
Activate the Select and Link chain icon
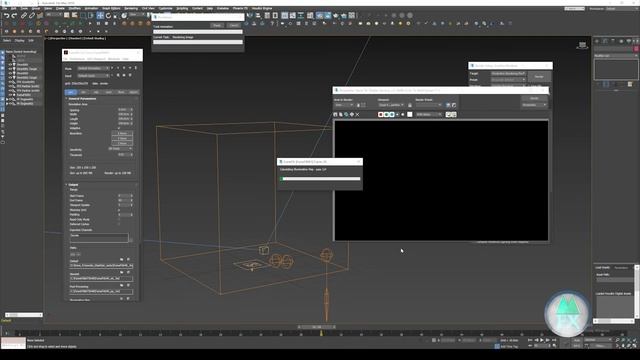click(x=24, y=16)
